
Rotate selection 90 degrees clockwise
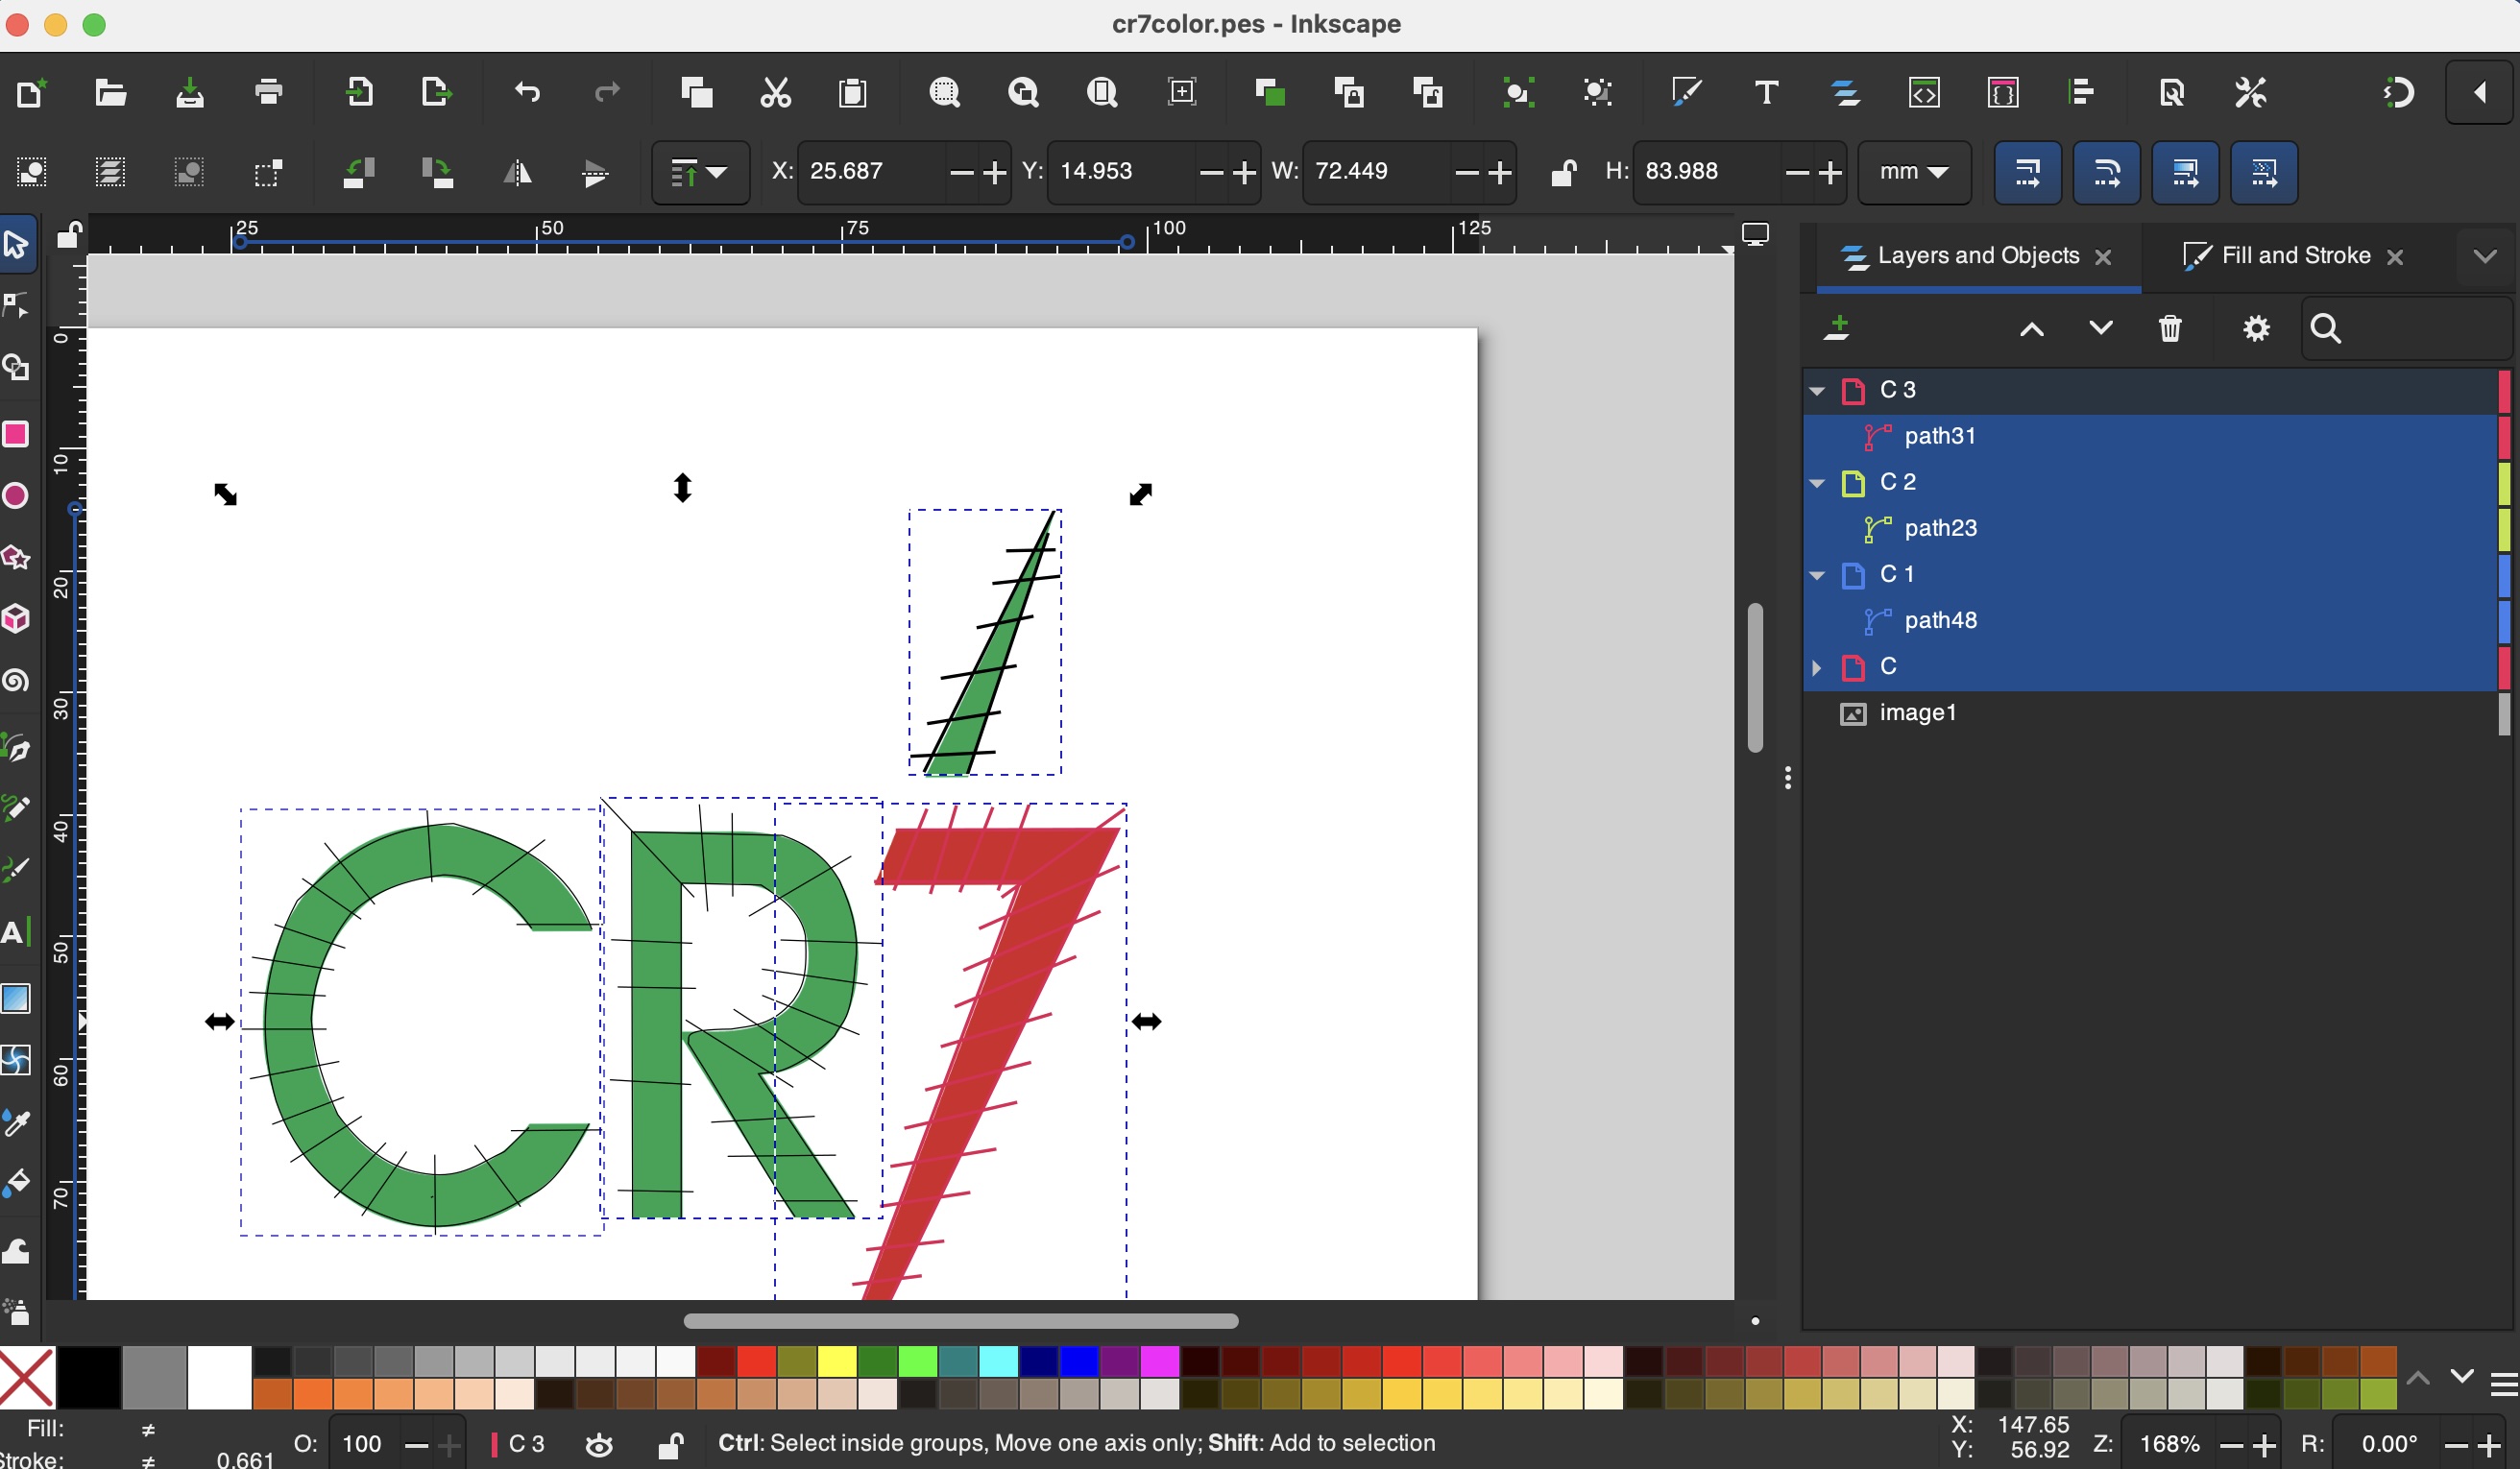pos(437,173)
